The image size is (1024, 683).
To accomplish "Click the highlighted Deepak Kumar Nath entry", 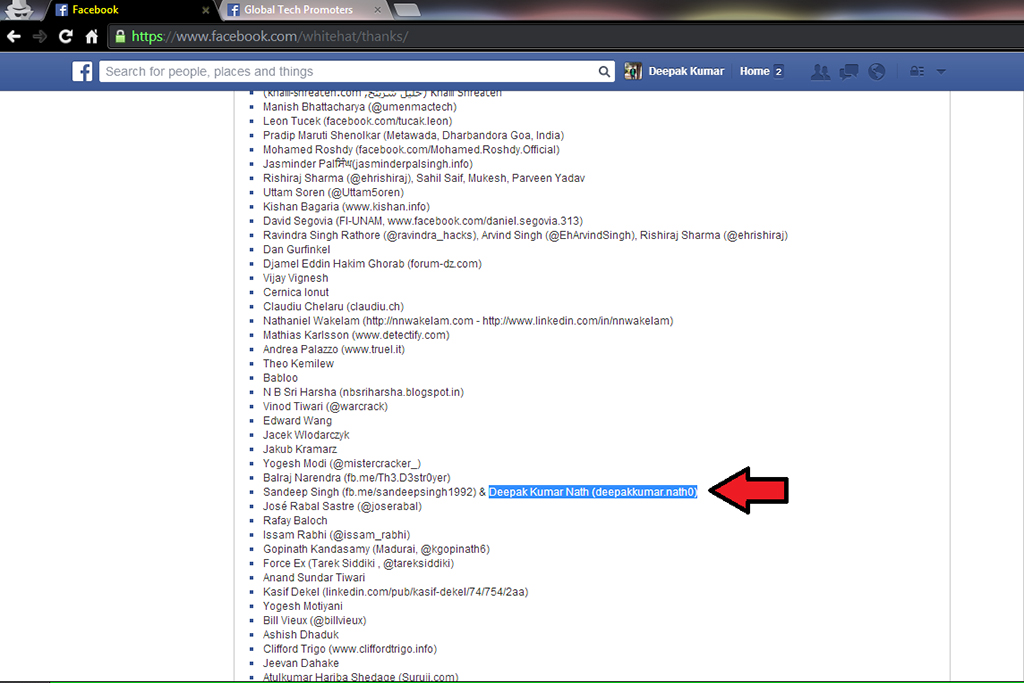I will (593, 492).
